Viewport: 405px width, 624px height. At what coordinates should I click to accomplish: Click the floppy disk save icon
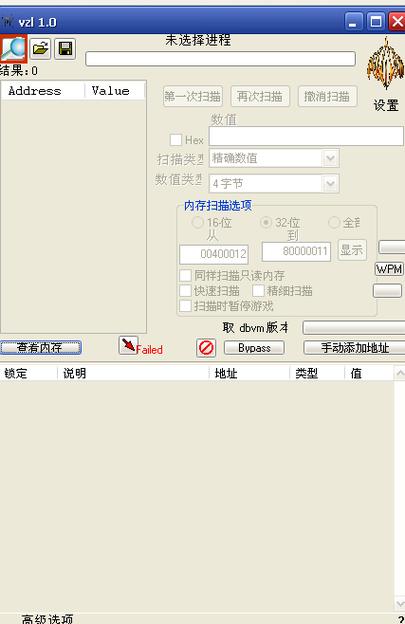[65, 49]
